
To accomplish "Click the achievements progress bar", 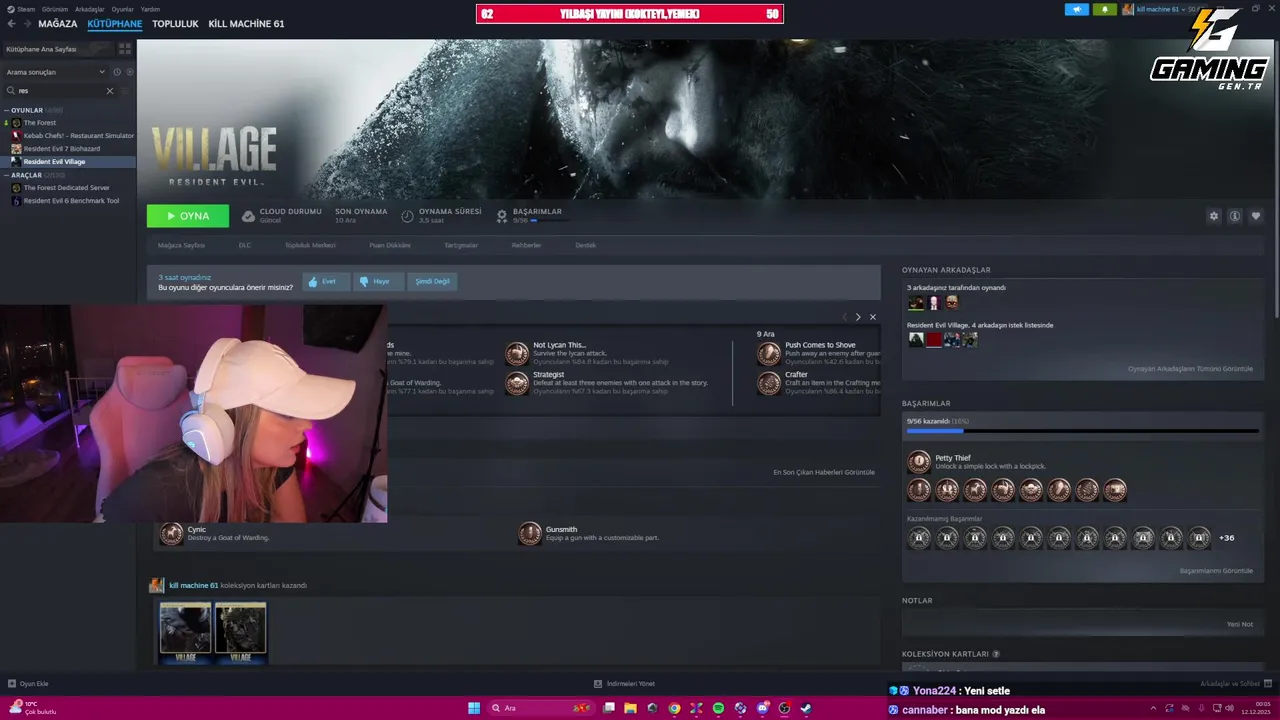I will coord(1083,431).
